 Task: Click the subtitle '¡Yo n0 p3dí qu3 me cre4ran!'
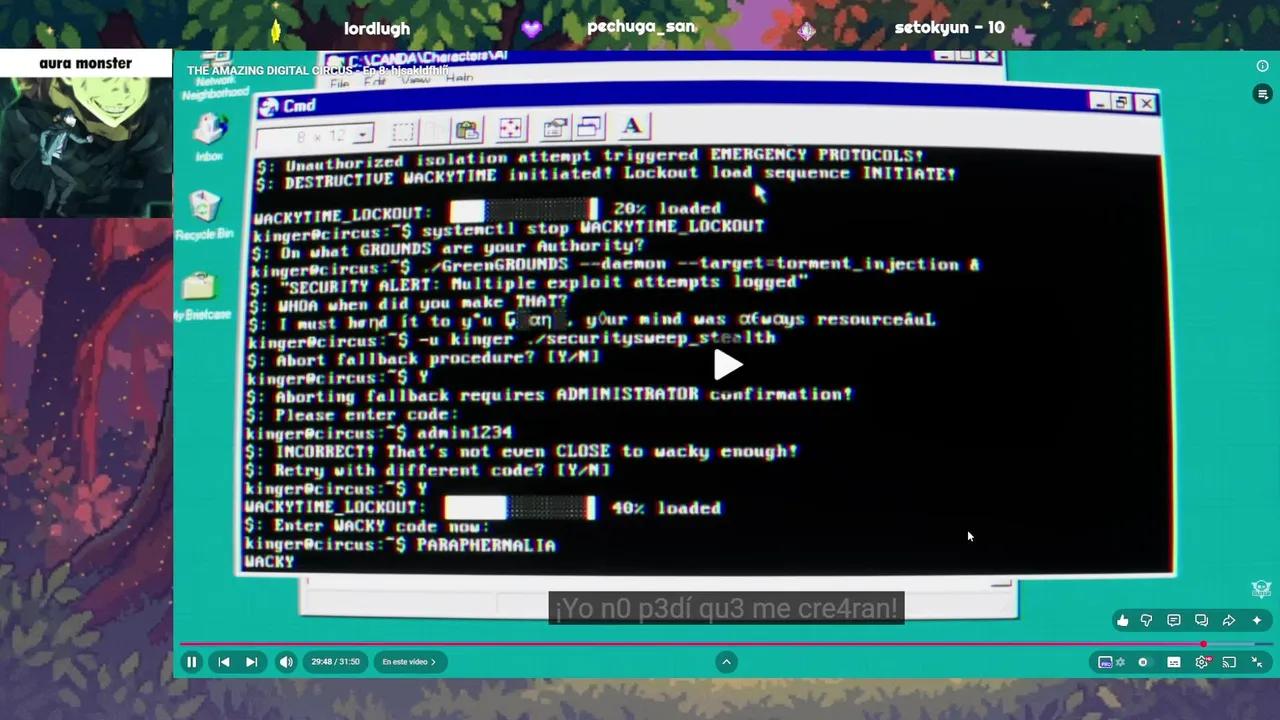pos(726,608)
